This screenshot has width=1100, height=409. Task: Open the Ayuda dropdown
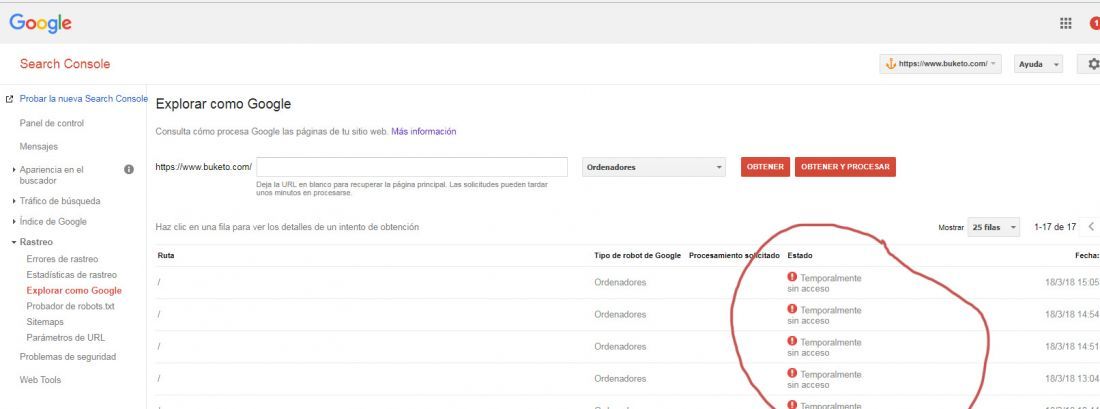(1038, 64)
